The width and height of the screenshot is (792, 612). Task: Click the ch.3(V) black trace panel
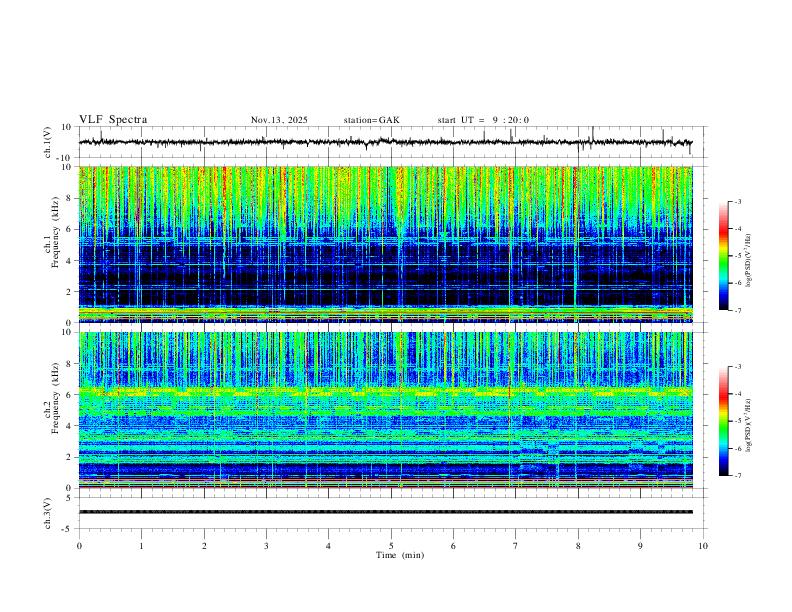[x=392, y=513]
